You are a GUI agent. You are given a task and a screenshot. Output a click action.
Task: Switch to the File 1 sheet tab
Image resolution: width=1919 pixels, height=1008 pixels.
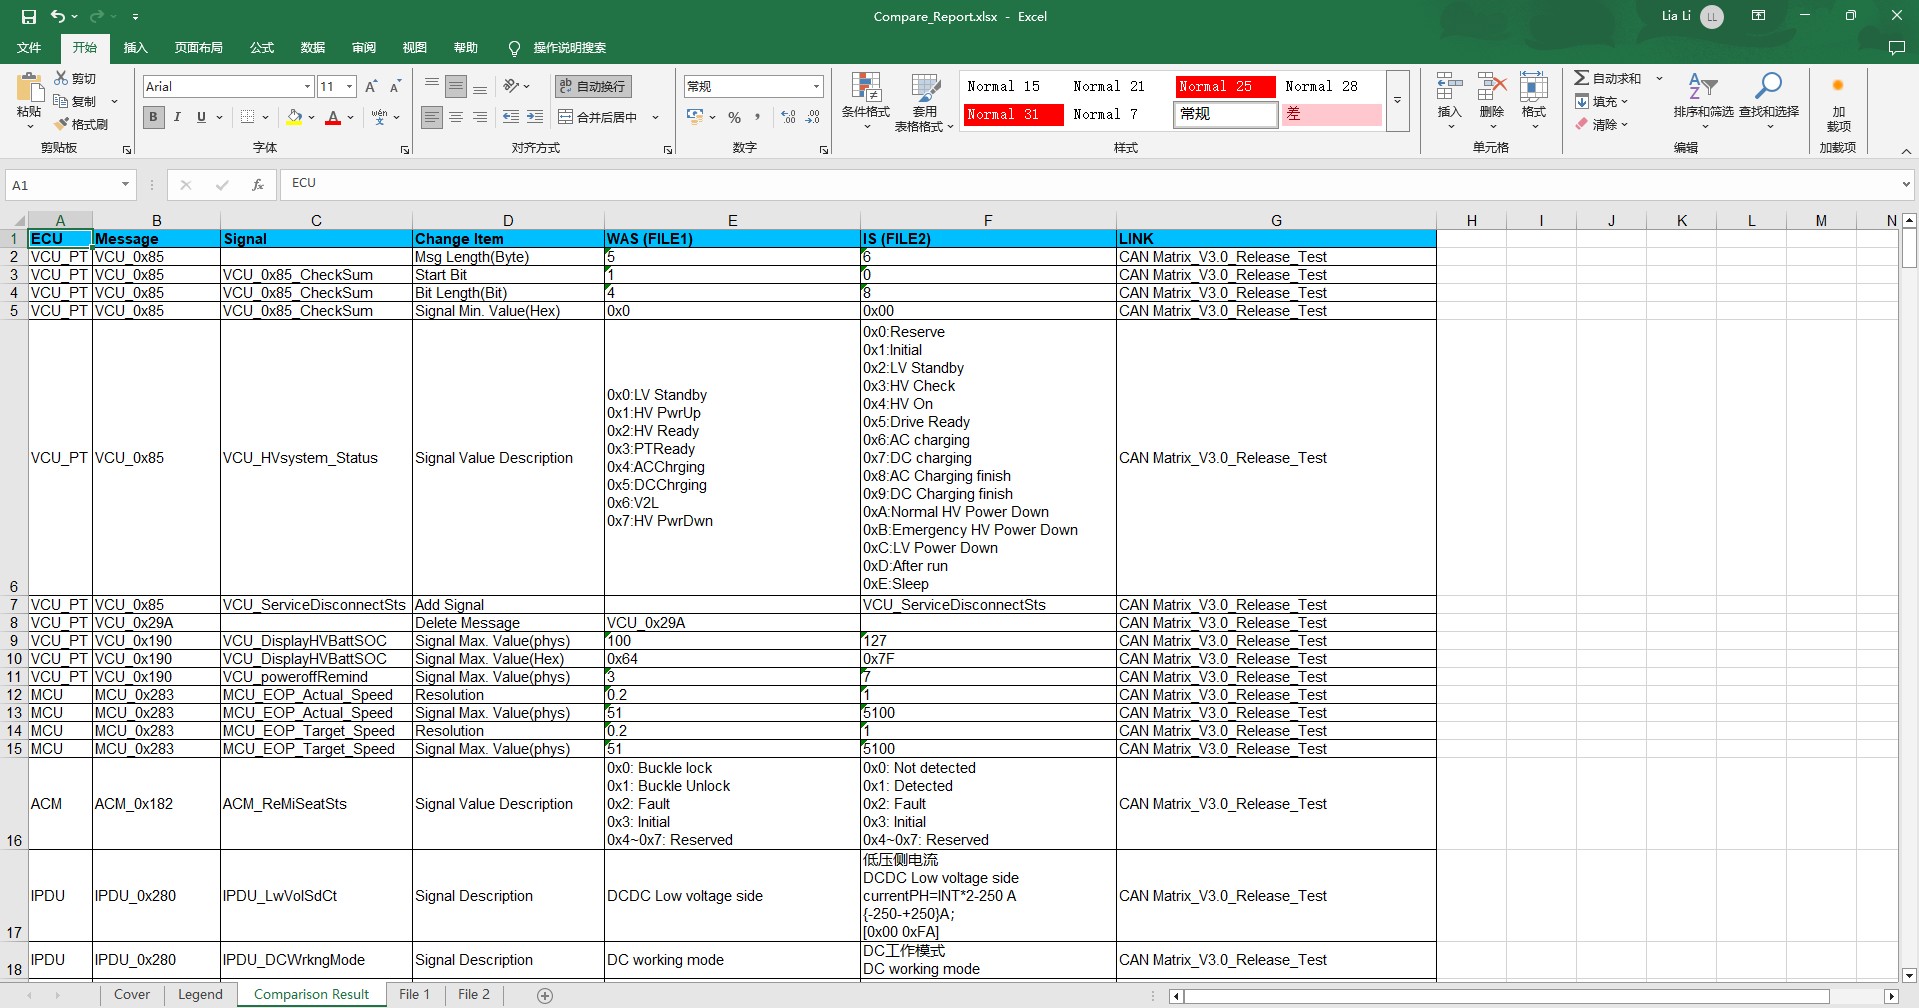coord(414,994)
